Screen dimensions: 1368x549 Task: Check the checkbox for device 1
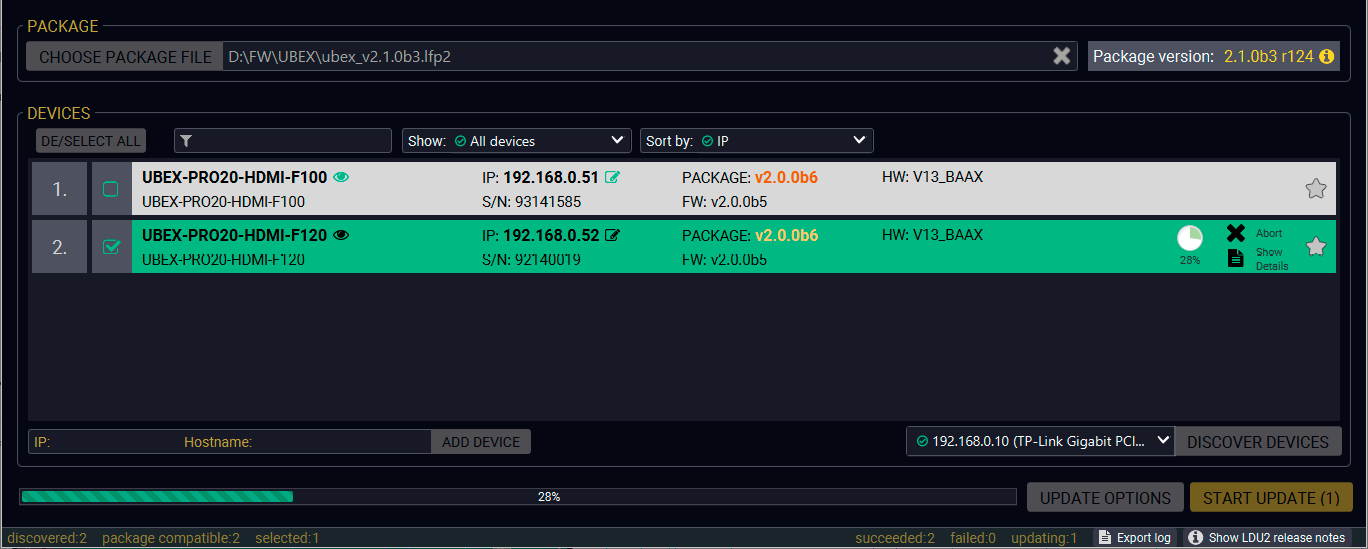pyautogui.click(x=111, y=189)
